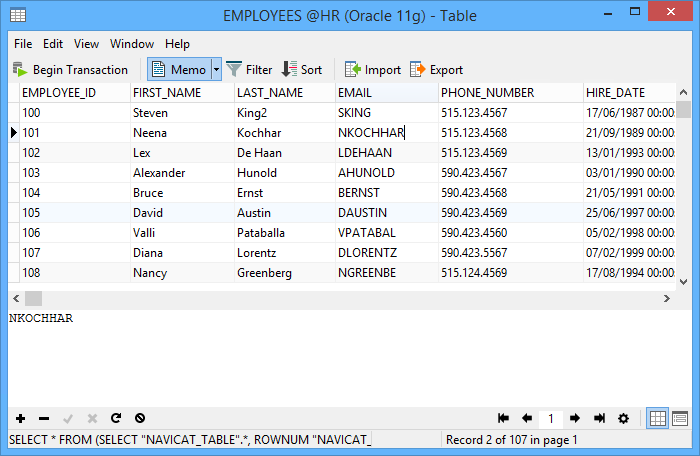Go to the first page
The width and height of the screenshot is (700, 456).
click(x=503, y=418)
